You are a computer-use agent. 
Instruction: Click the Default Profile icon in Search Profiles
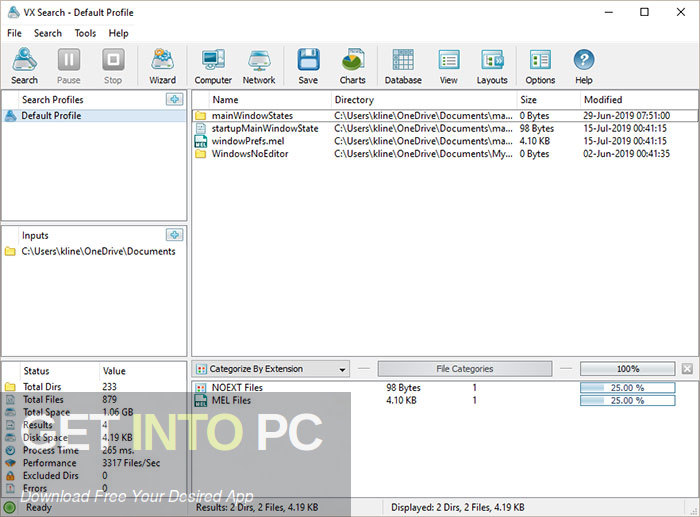point(10,116)
